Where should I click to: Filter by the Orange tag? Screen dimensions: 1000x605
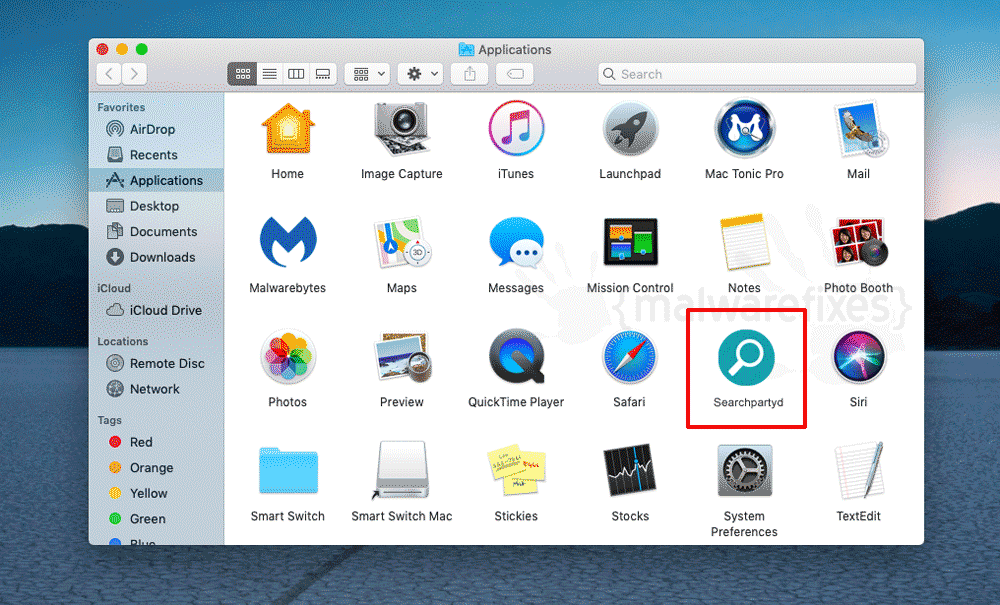point(156,467)
